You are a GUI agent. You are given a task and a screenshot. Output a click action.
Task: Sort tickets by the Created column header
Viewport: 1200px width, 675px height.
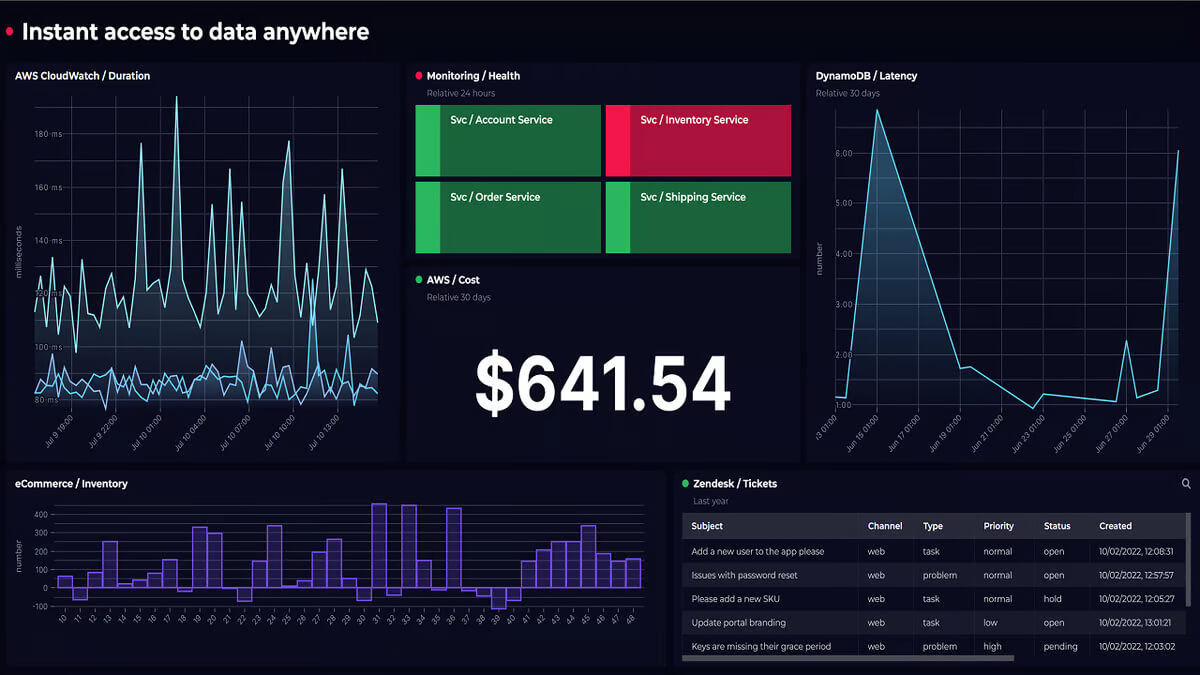(x=1115, y=526)
